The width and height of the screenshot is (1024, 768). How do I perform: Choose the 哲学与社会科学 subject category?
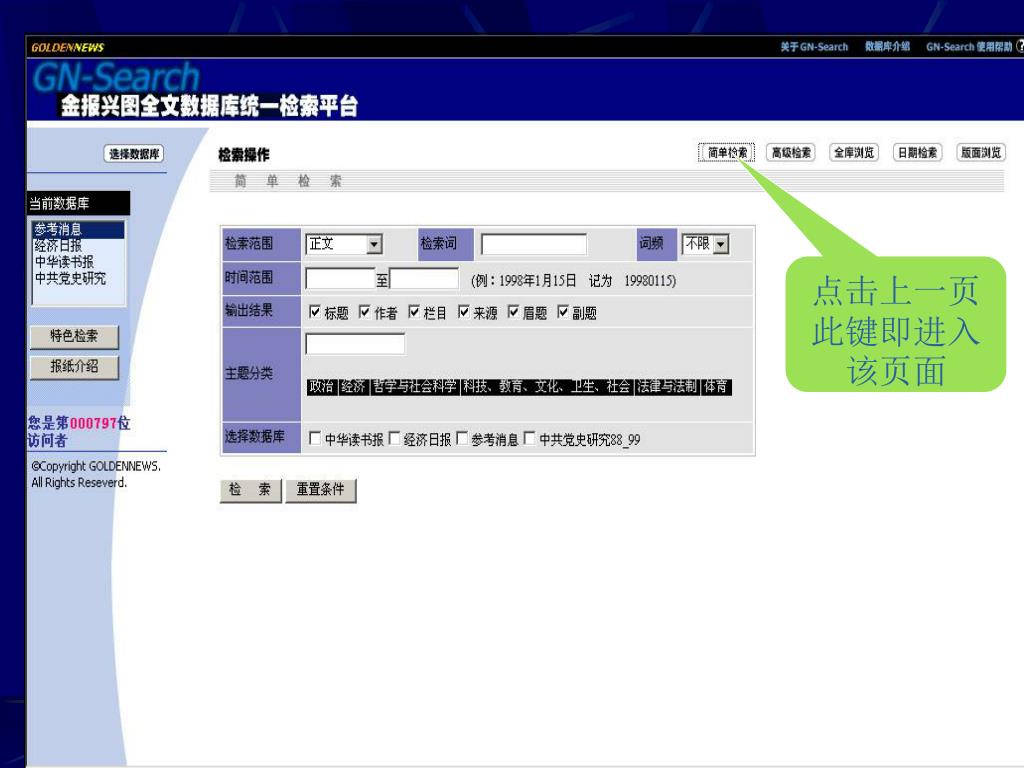(415, 387)
